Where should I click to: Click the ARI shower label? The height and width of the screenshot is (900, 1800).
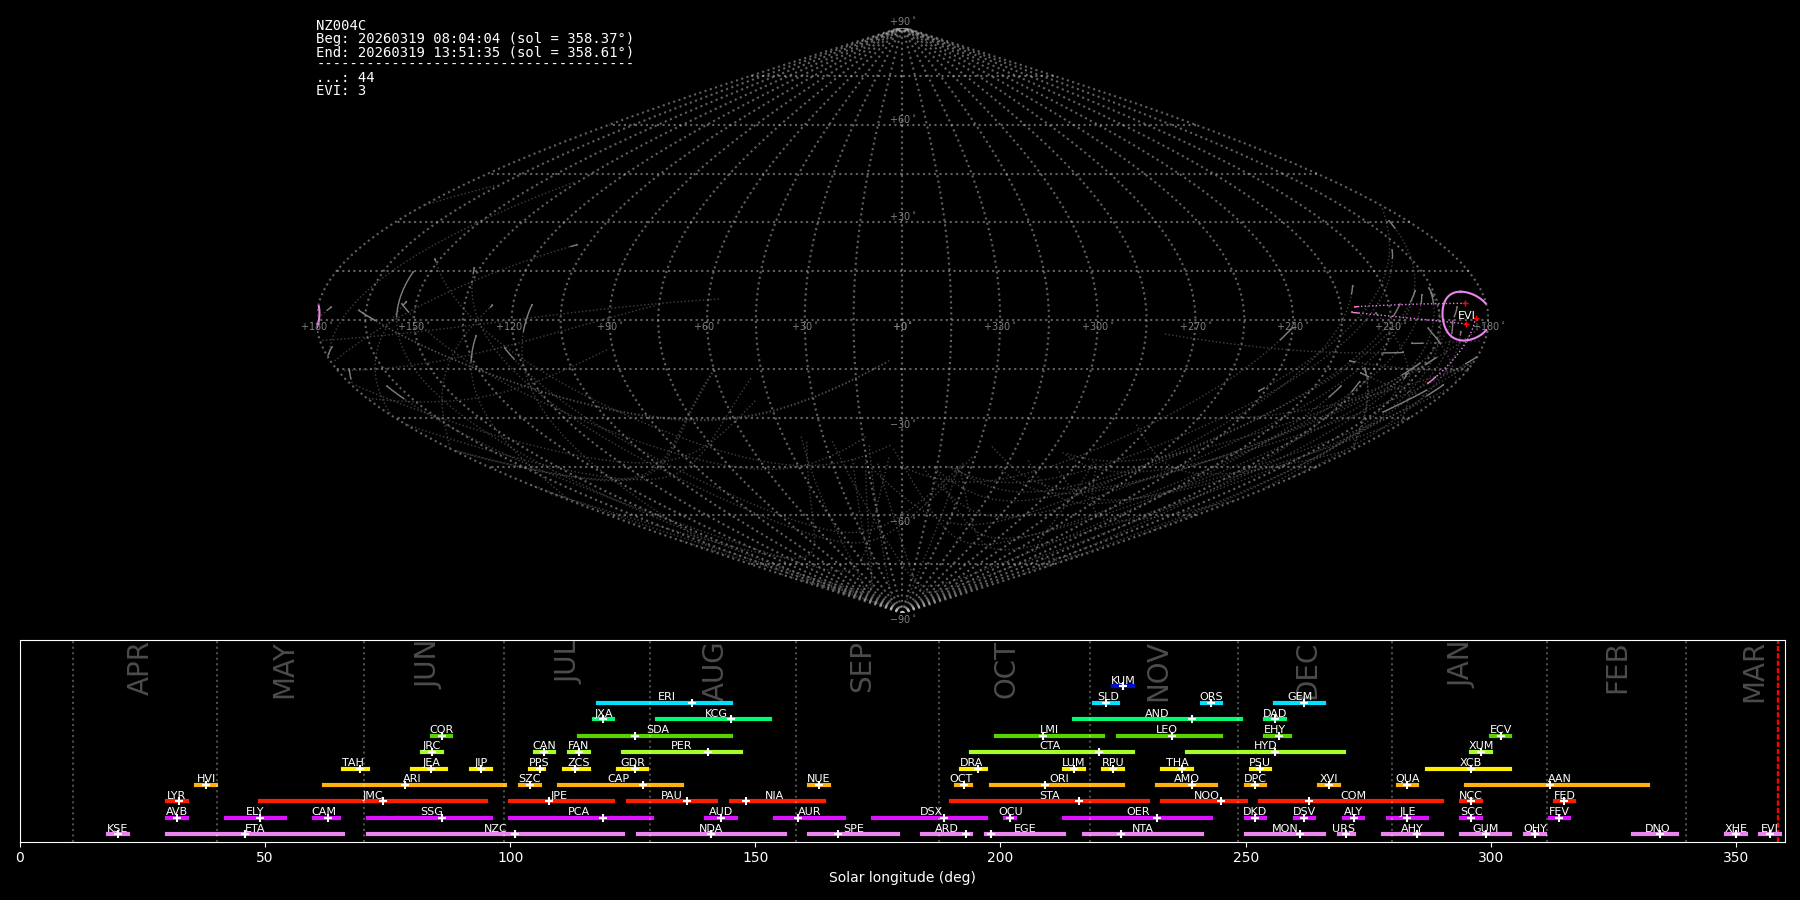412,779
